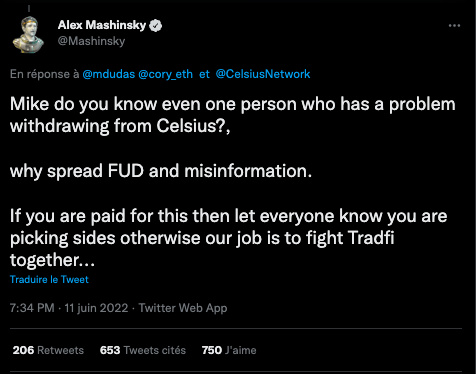The width and height of the screenshot is (476, 374).
Task: Open Alex Mashinsky's profile avatar
Action: coord(28,35)
